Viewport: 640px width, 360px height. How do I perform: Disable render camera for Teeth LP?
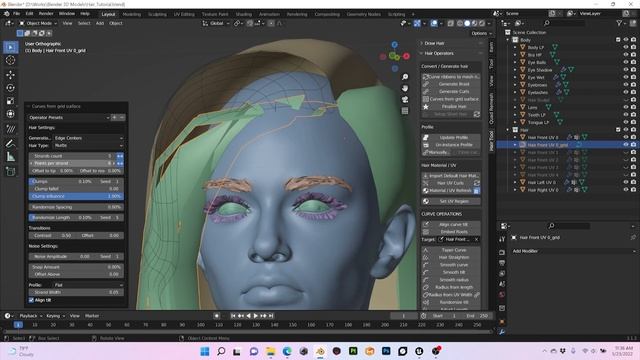pos(633,115)
